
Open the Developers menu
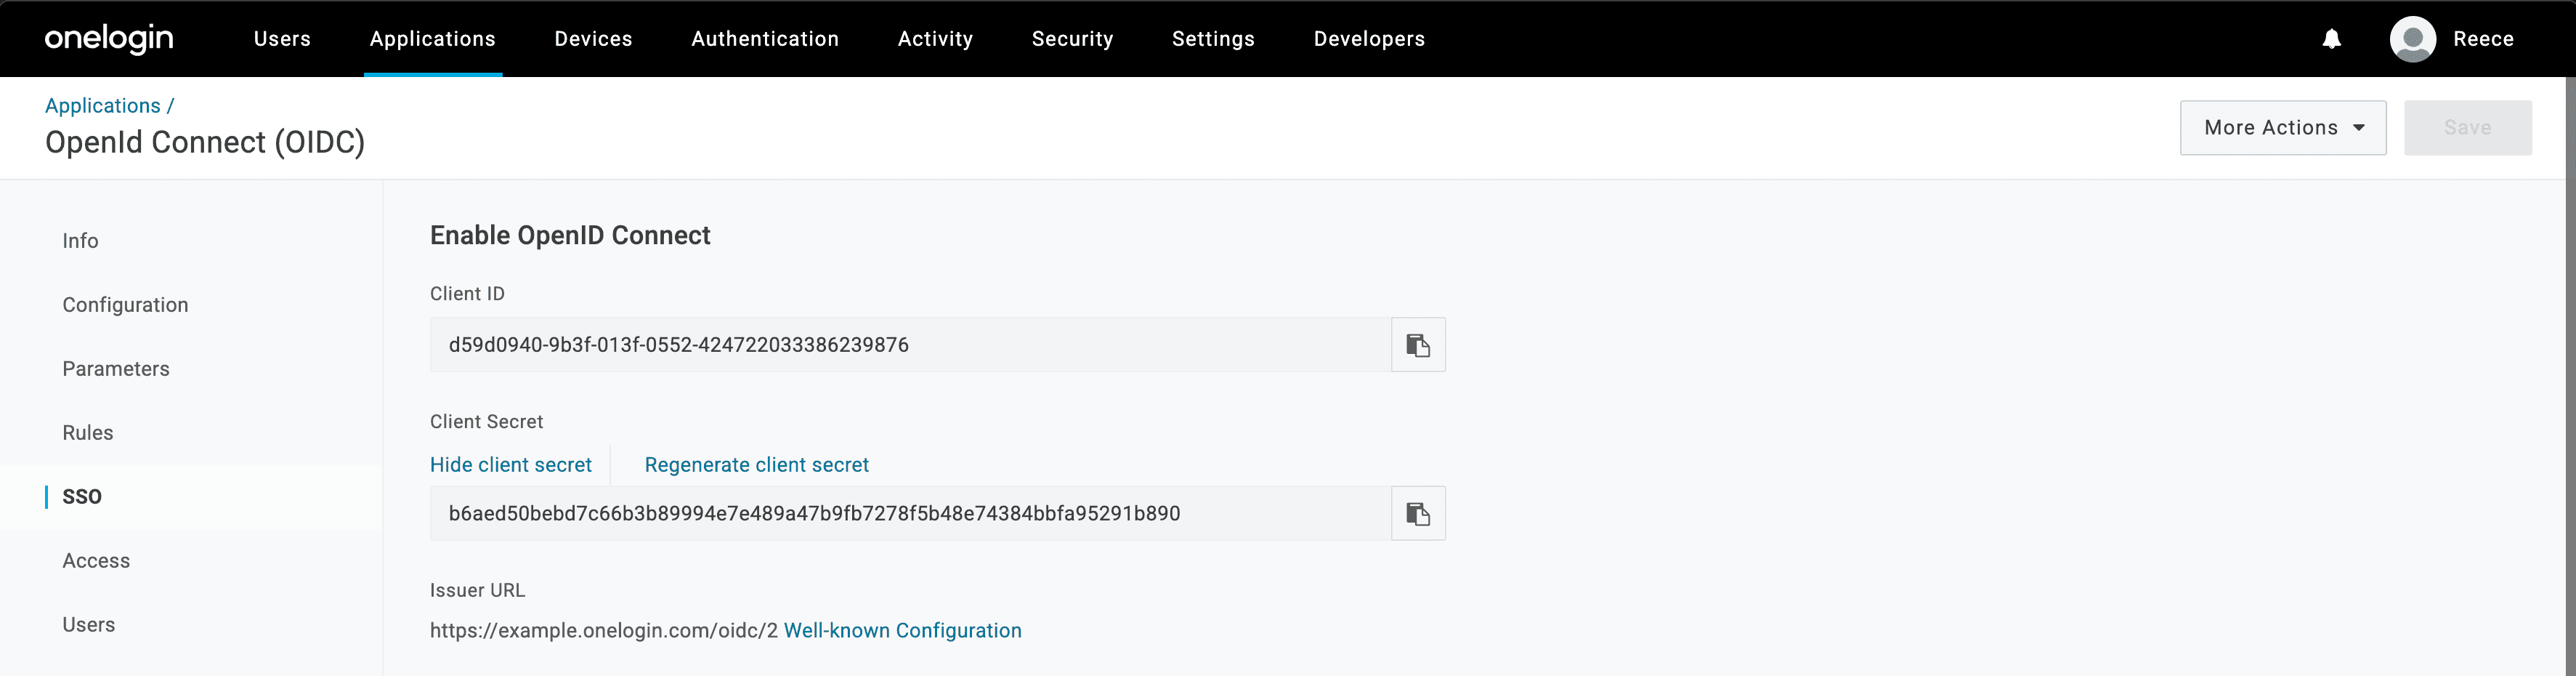pyautogui.click(x=1369, y=39)
